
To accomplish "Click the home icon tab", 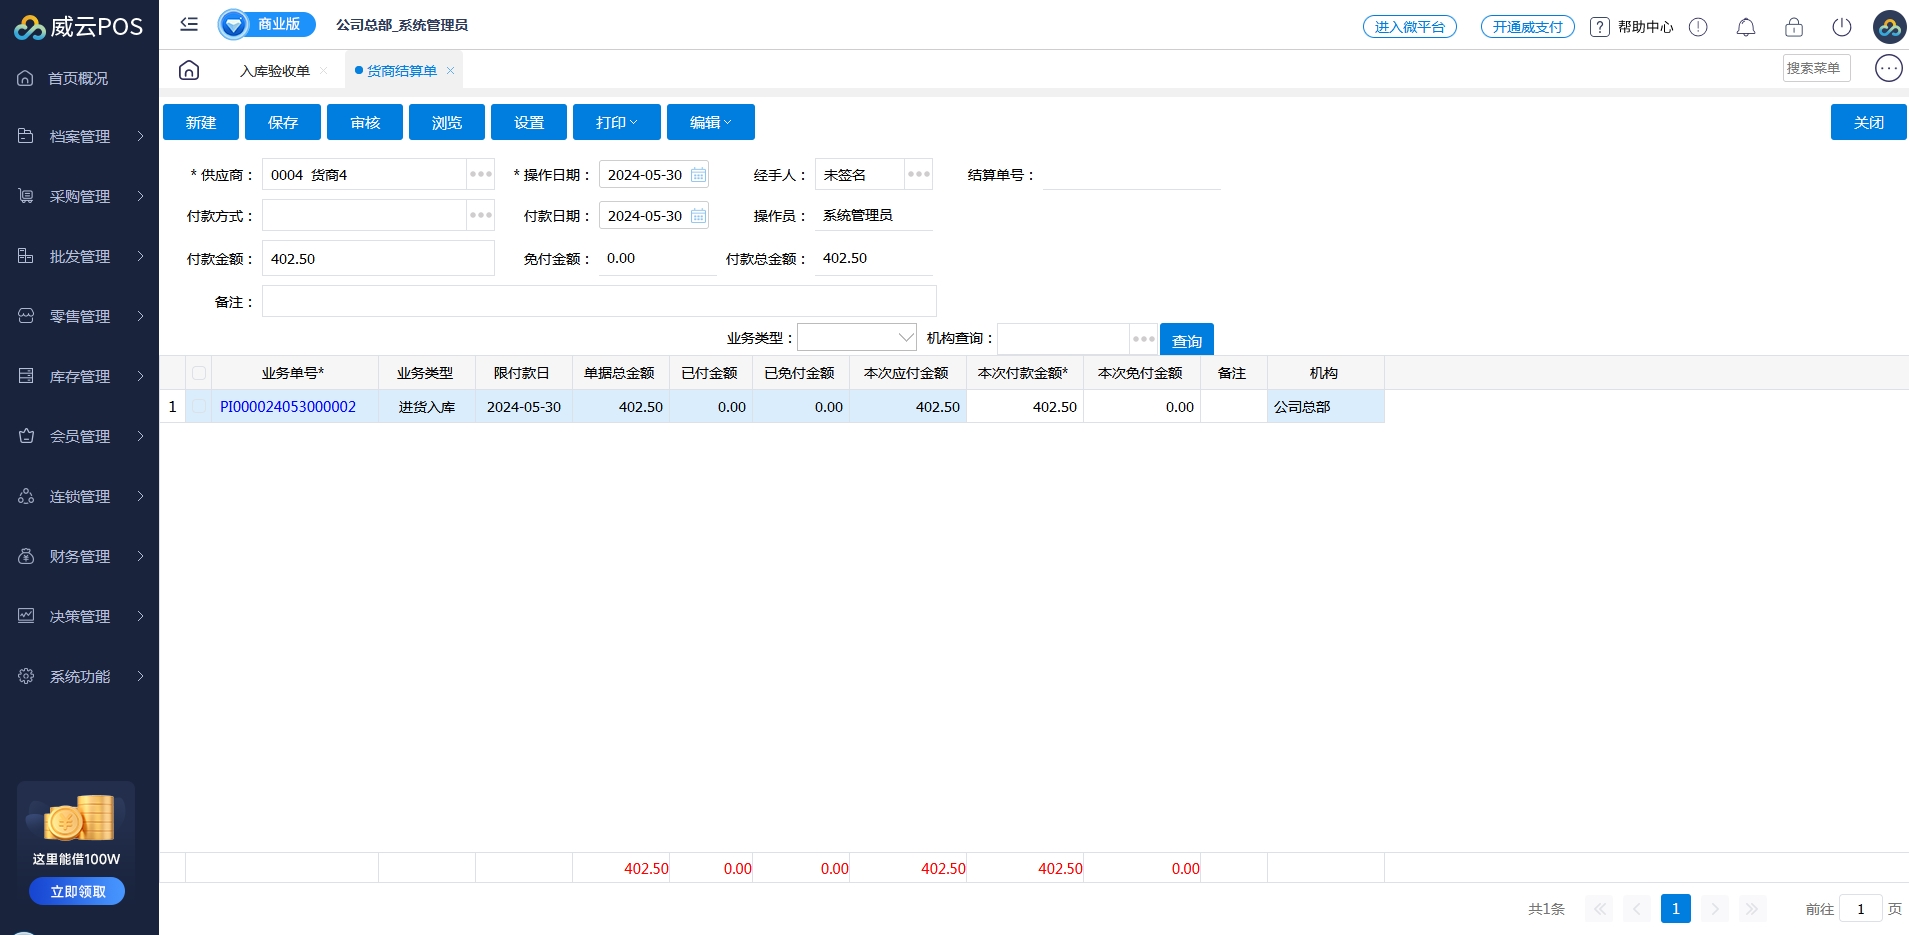I will tap(189, 70).
